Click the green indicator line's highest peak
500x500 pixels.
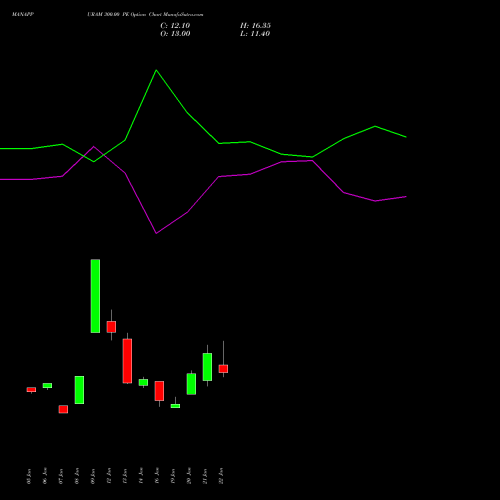156,70
